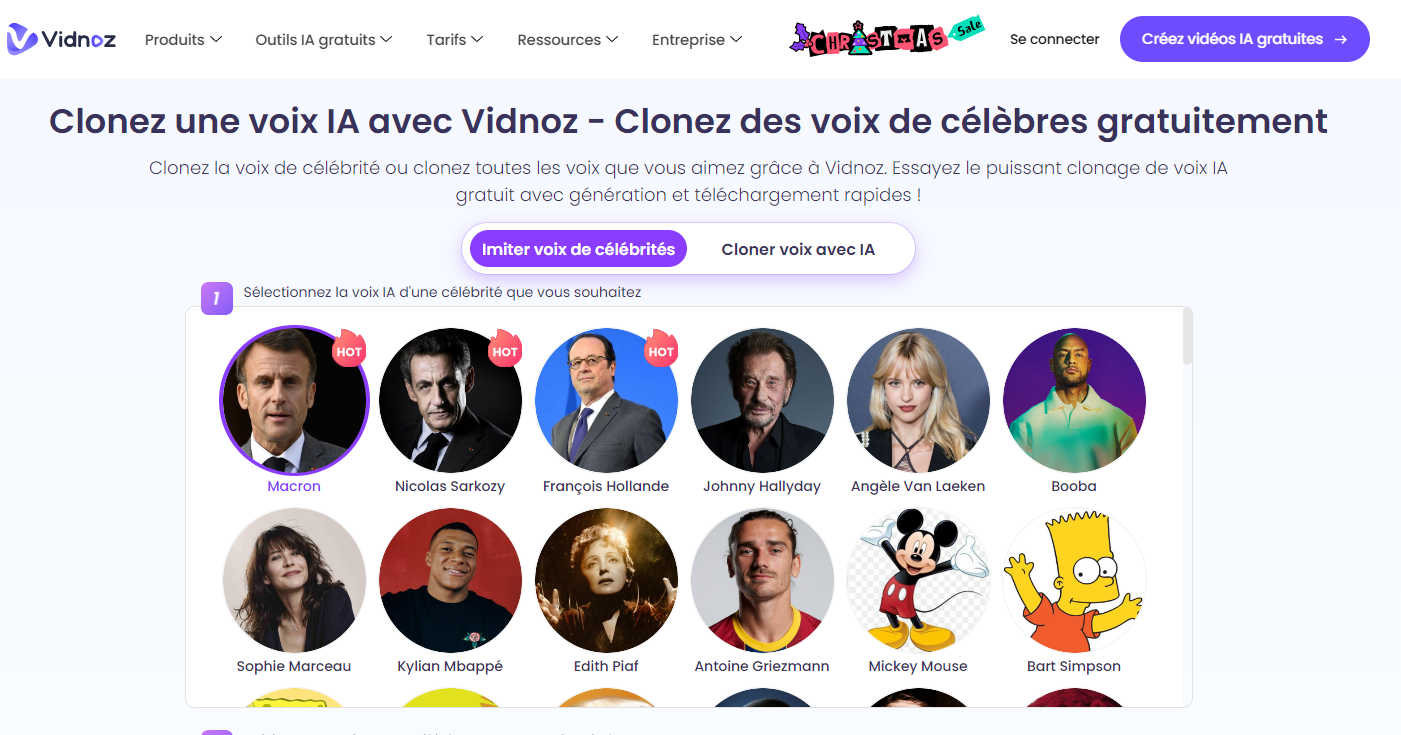Viewport: 1401px width, 735px height.
Task: Select the Mickey Mouse voice avatar
Action: (918, 581)
